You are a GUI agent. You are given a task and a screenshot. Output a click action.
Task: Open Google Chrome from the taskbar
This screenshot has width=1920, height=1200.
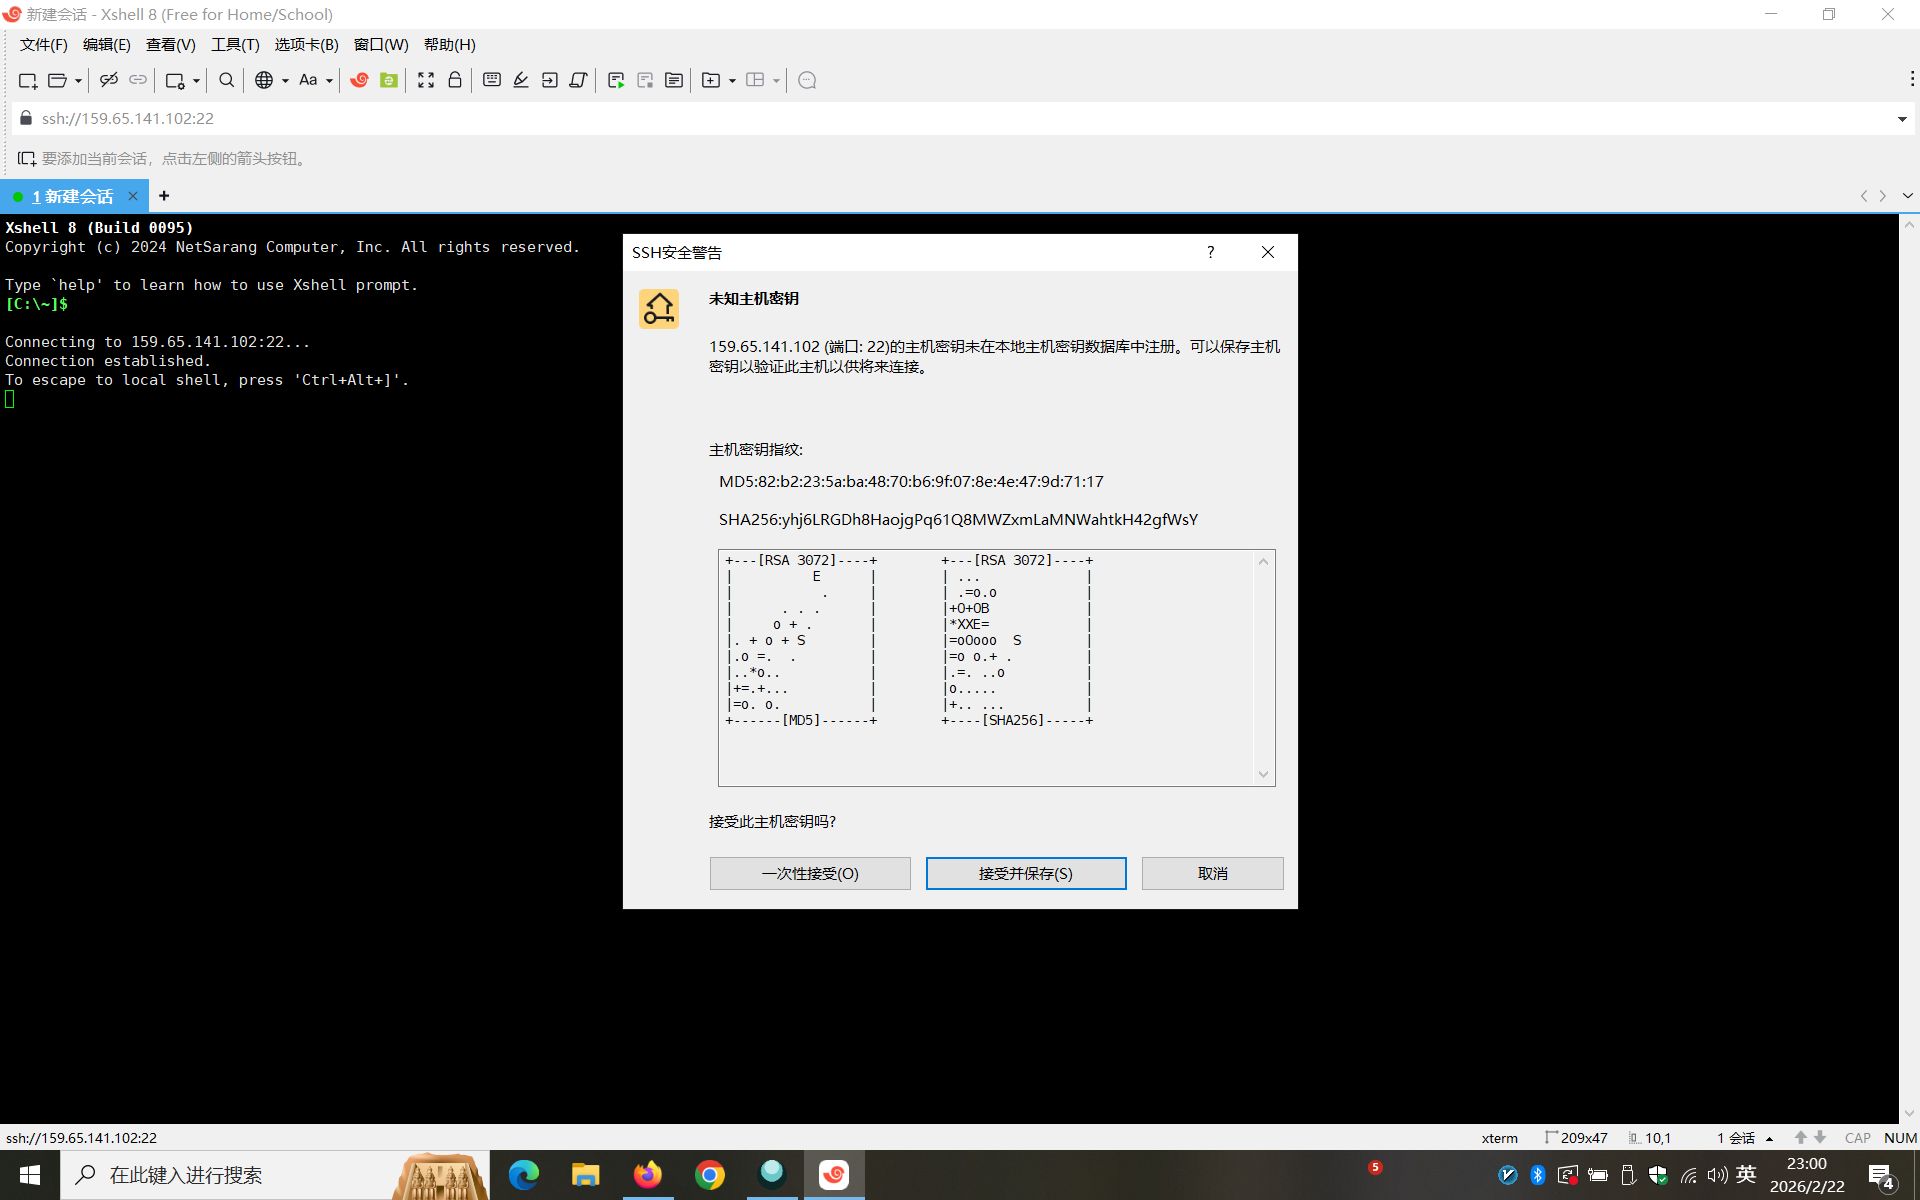click(x=710, y=1175)
